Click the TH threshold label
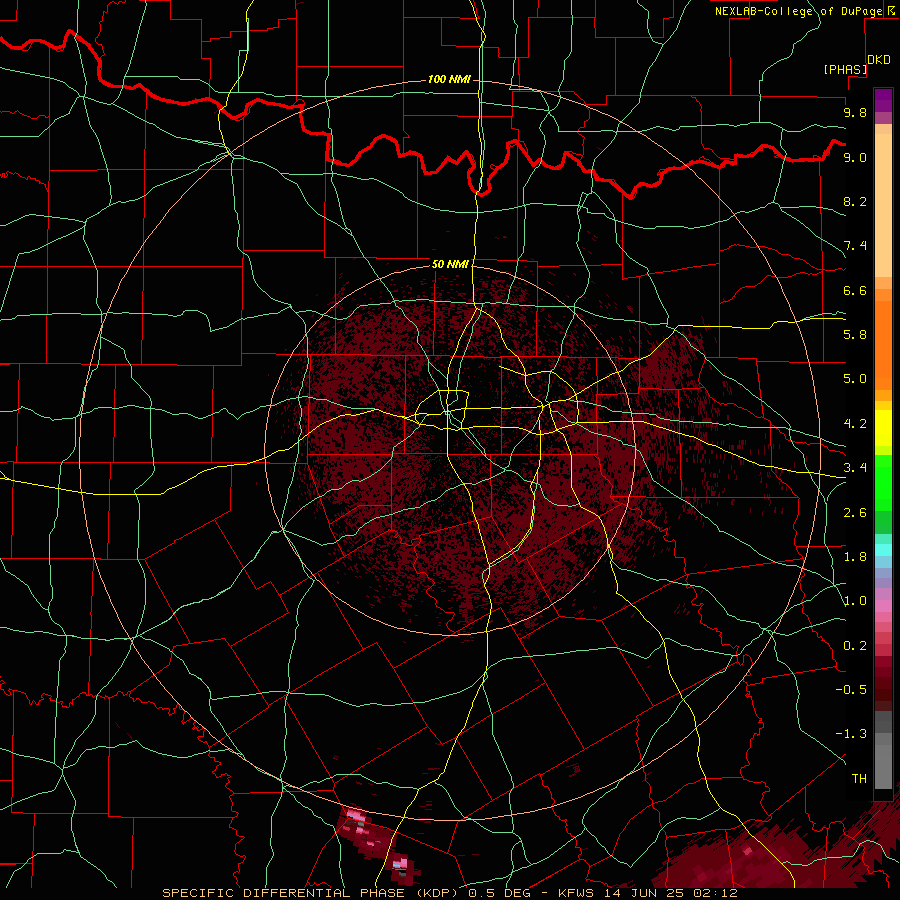Viewport: 900px width, 900px height. [859, 778]
